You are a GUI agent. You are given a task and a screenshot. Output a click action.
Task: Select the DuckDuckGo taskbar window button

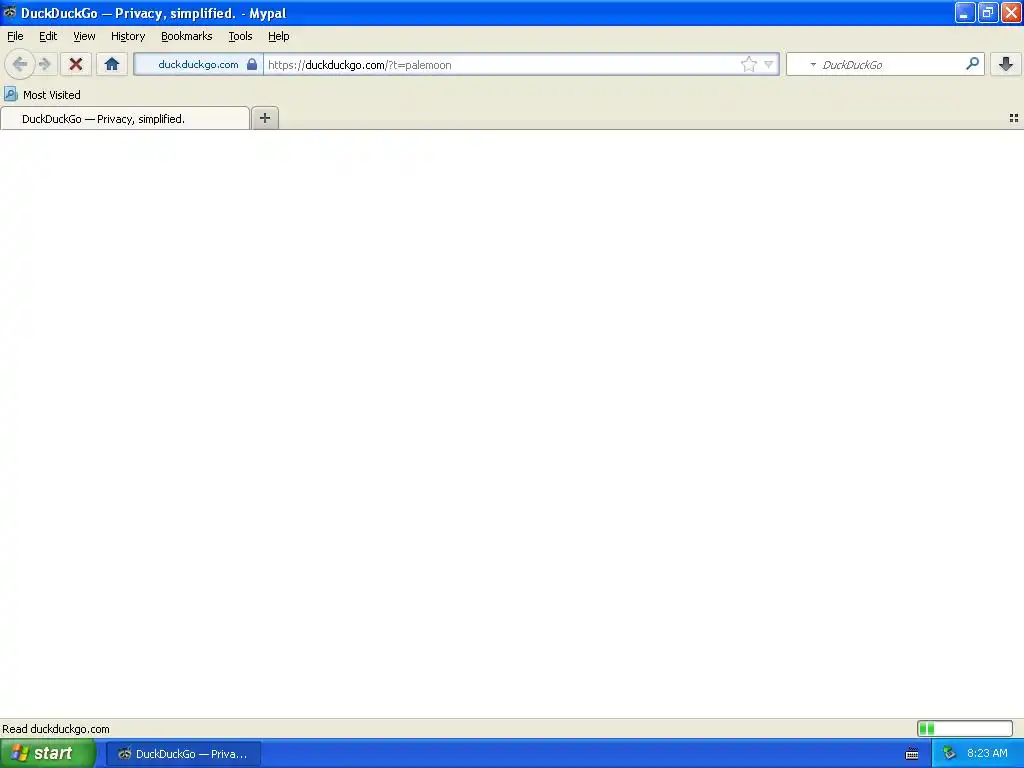[184, 754]
